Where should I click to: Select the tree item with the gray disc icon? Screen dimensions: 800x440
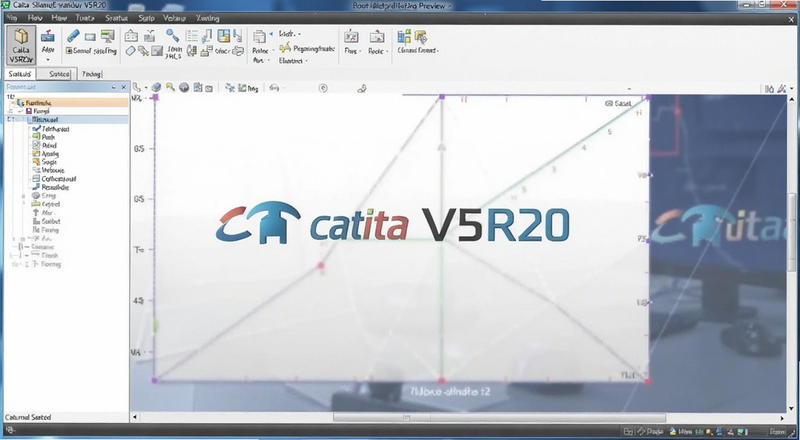(44, 195)
